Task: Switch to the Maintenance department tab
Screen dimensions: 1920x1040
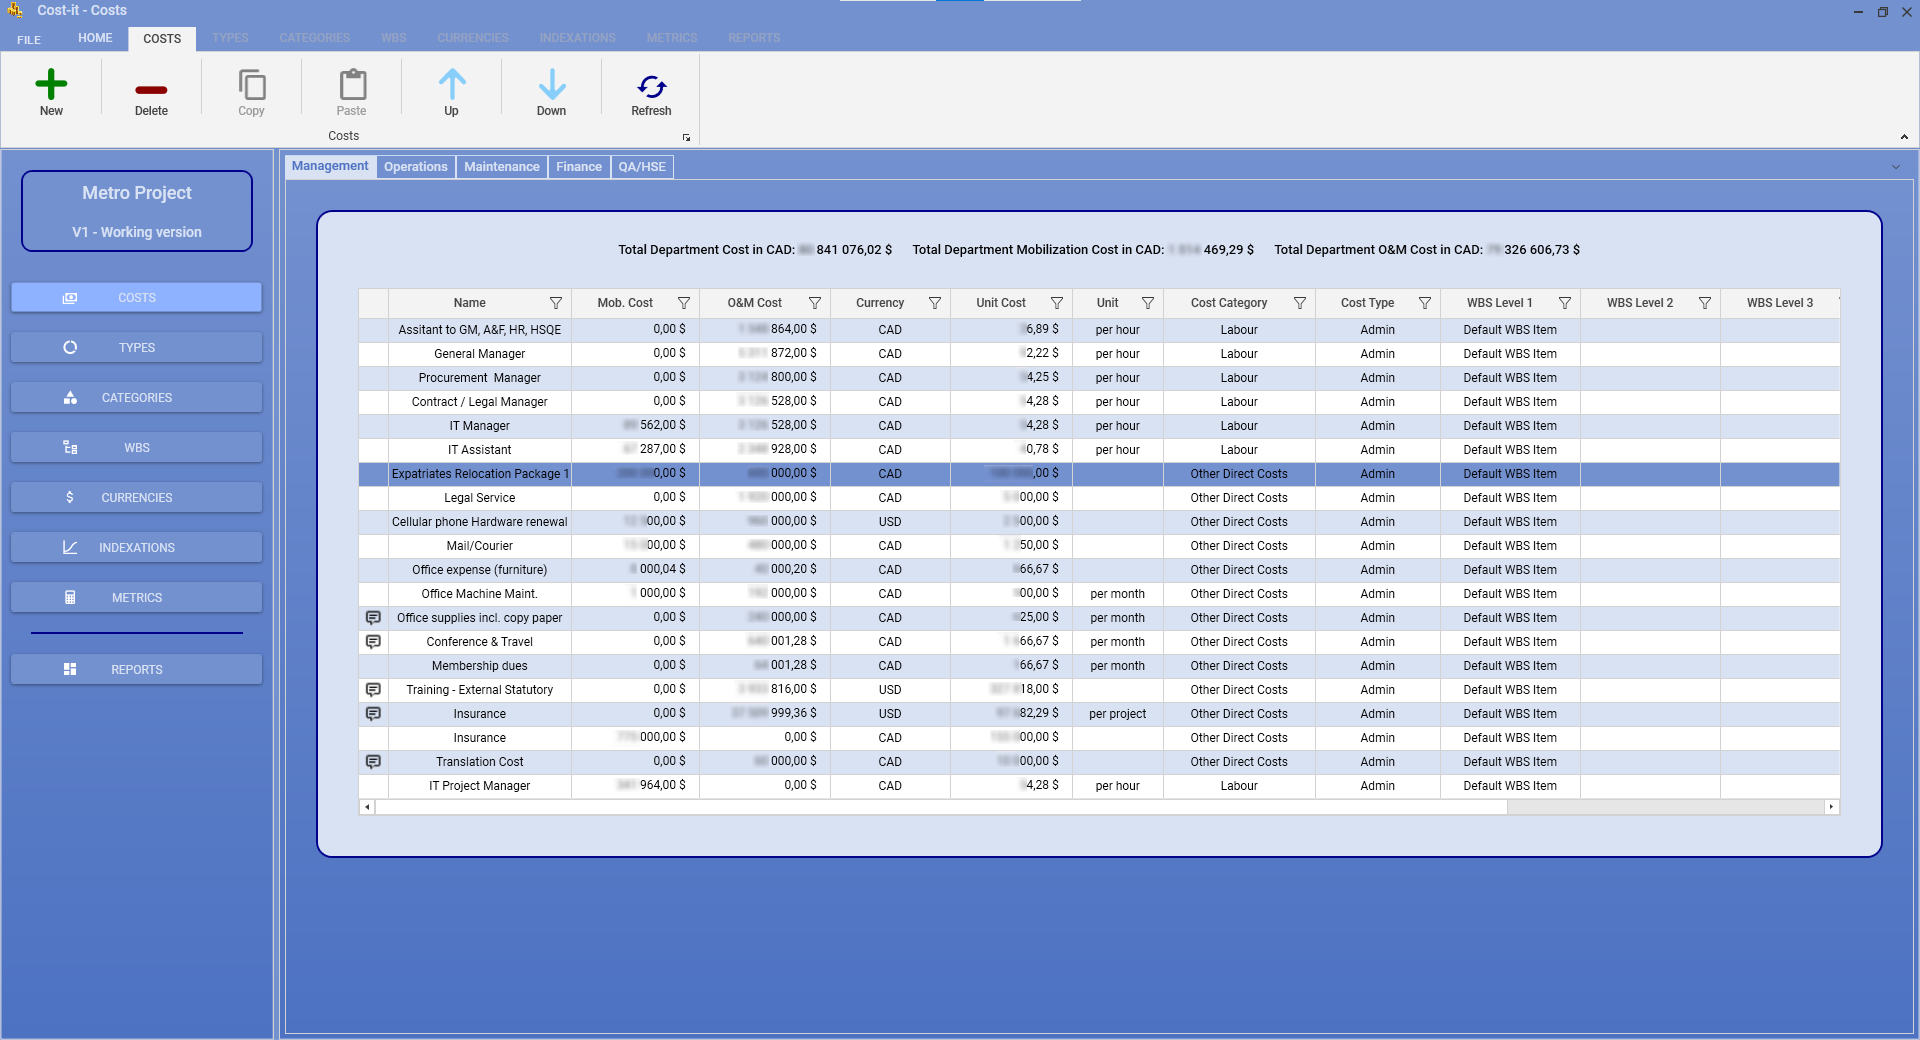Action: click(502, 167)
